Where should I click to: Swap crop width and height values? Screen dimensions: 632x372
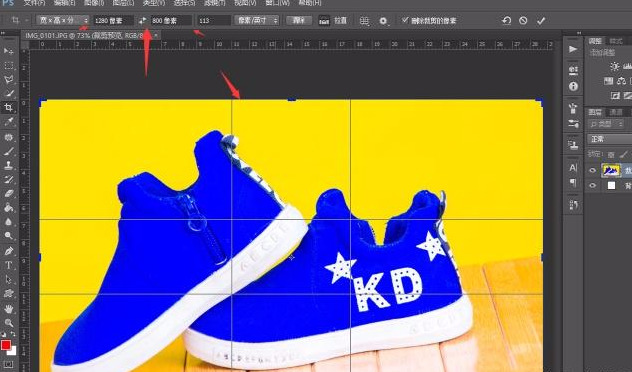click(x=142, y=20)
